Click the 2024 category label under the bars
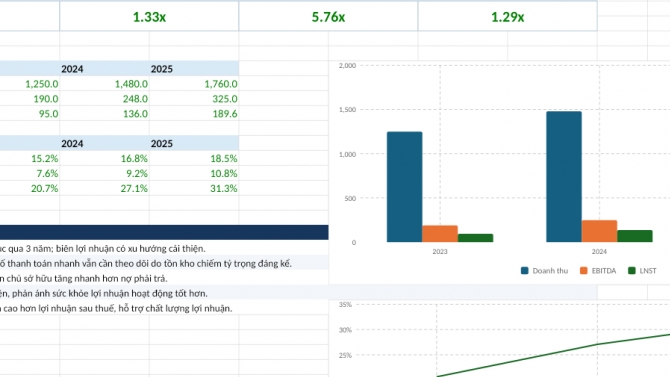 599,251
